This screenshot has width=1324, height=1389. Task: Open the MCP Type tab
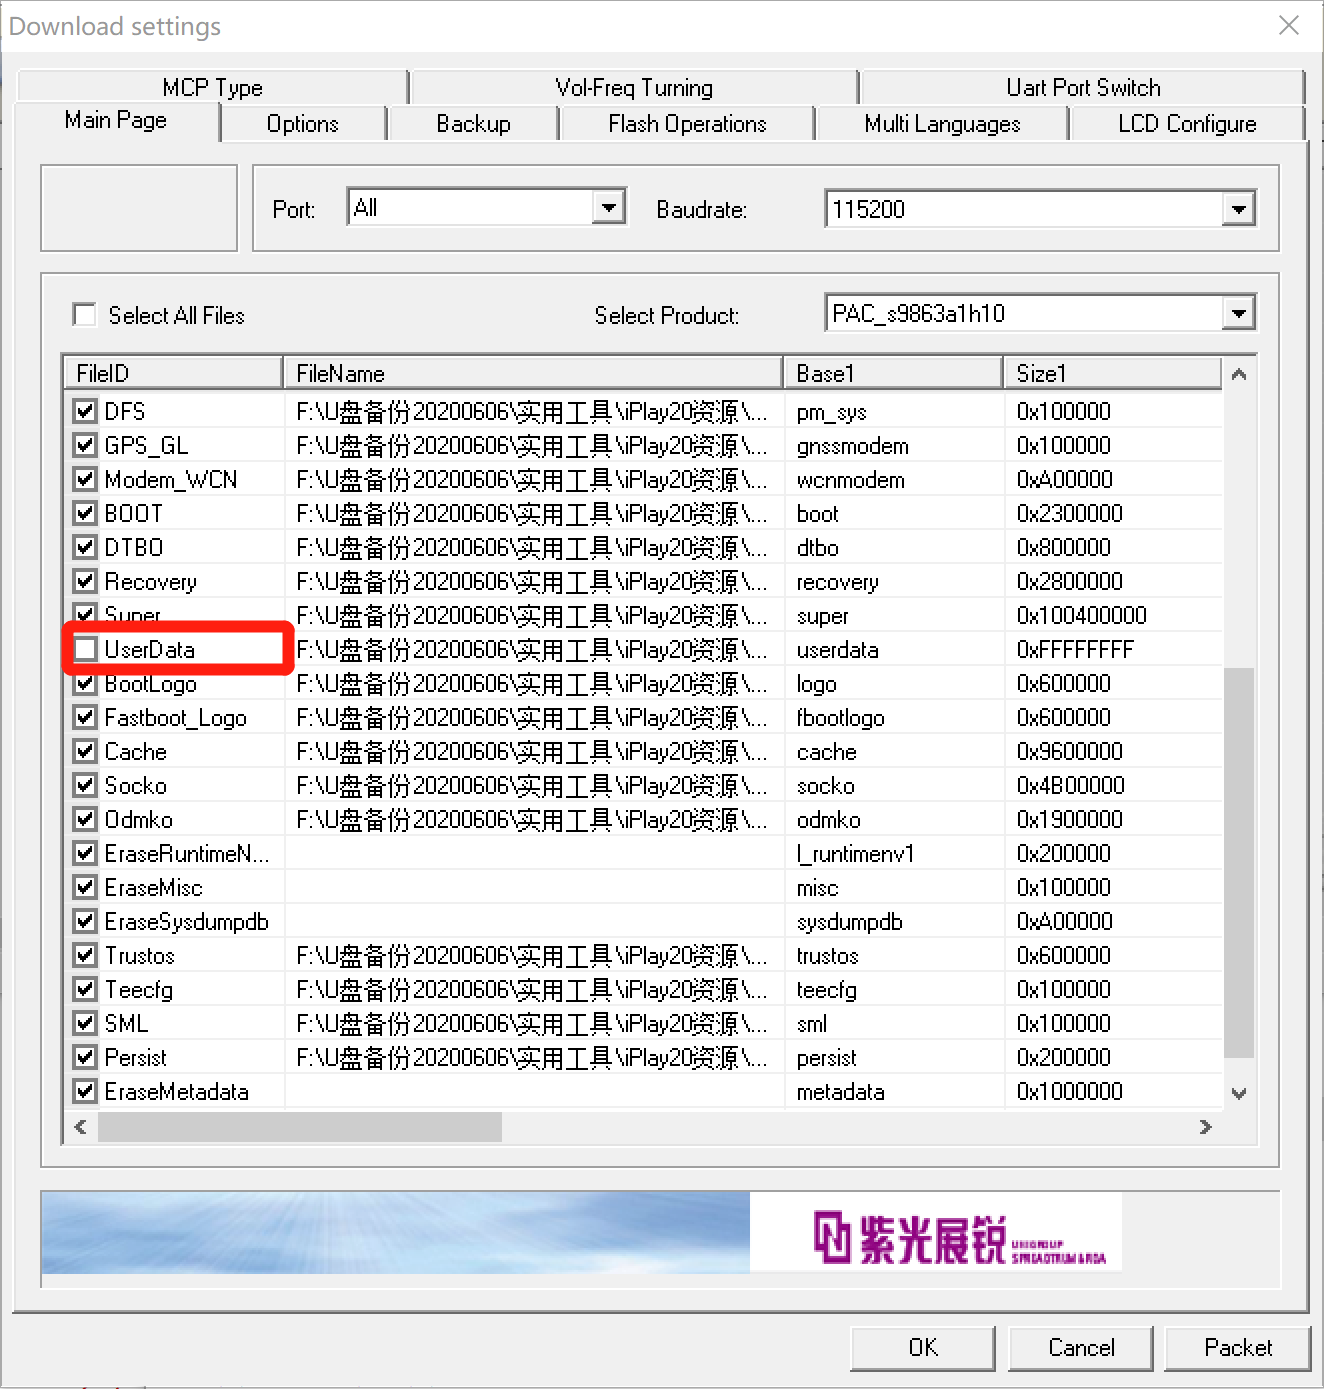(212, 87)
